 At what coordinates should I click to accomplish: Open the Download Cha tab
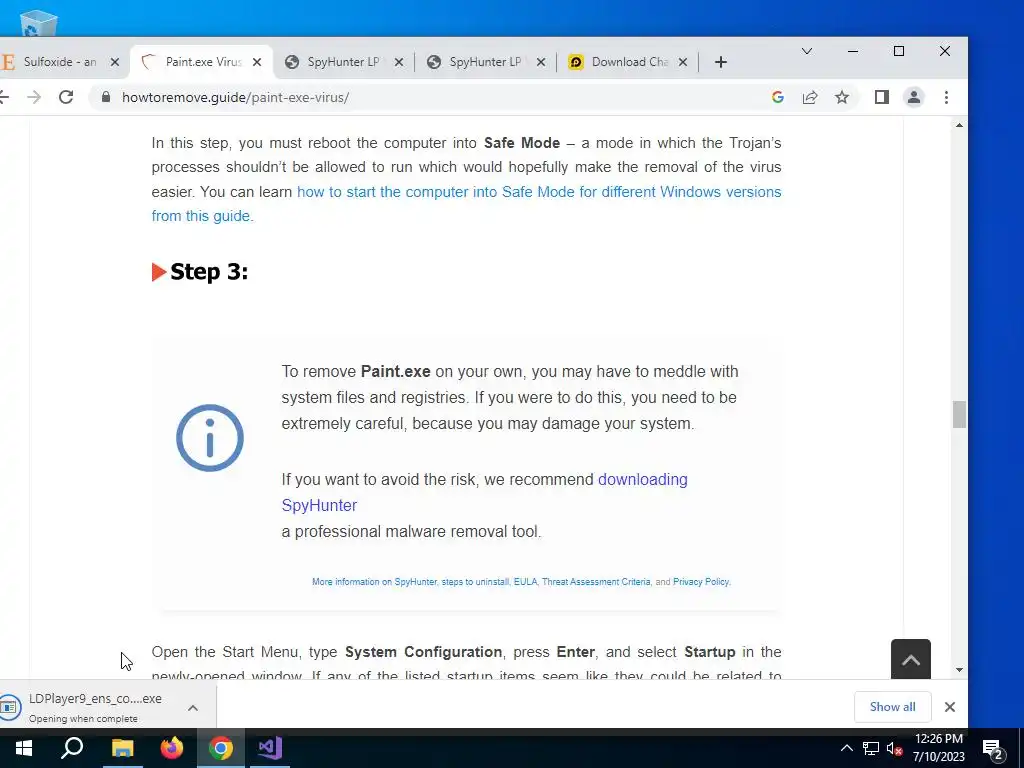point(628,62)
